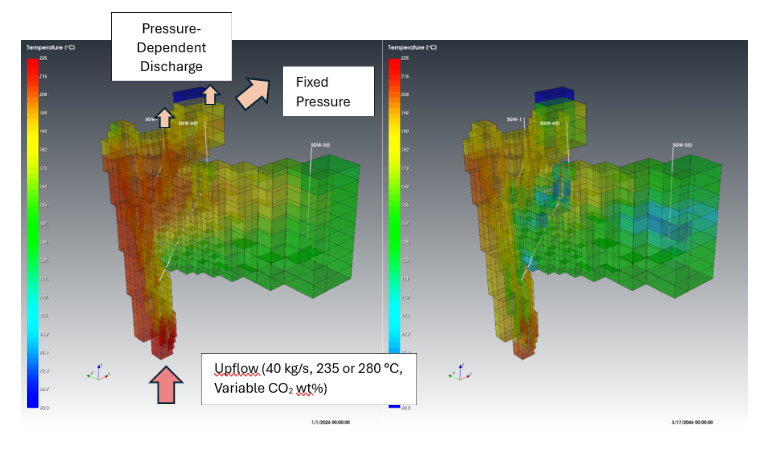Image resolution: width=768 pixels, height=451 pixels.
Task: Click the XYZ axis triad in right view
Action: click(458, 371)
